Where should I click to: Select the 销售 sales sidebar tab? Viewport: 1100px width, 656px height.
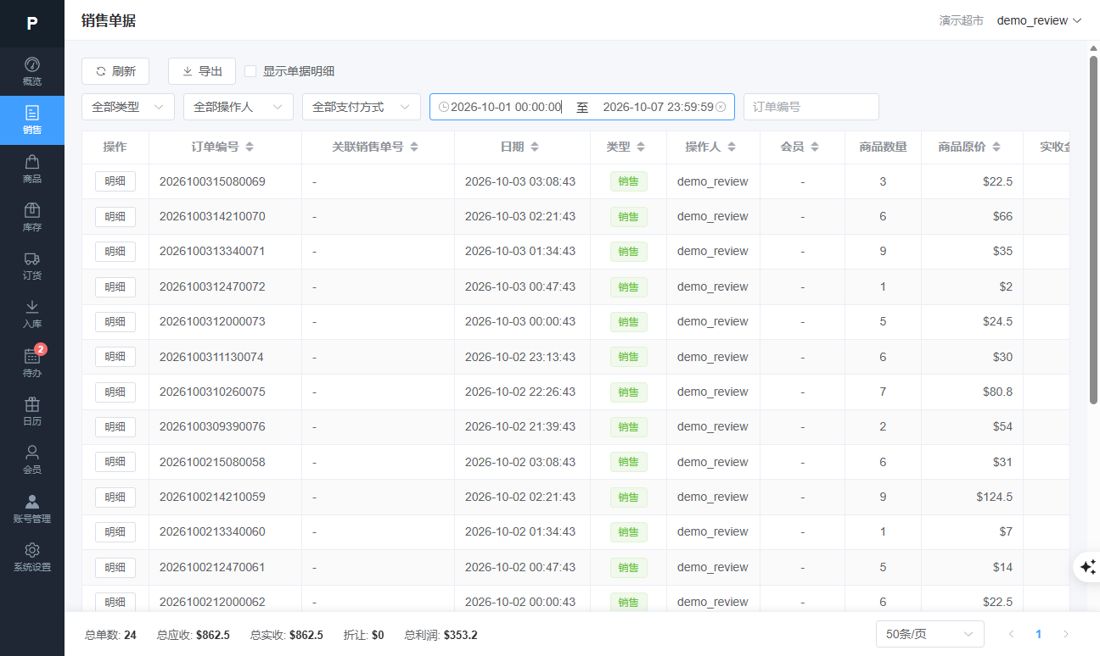(x=32, y=121)
